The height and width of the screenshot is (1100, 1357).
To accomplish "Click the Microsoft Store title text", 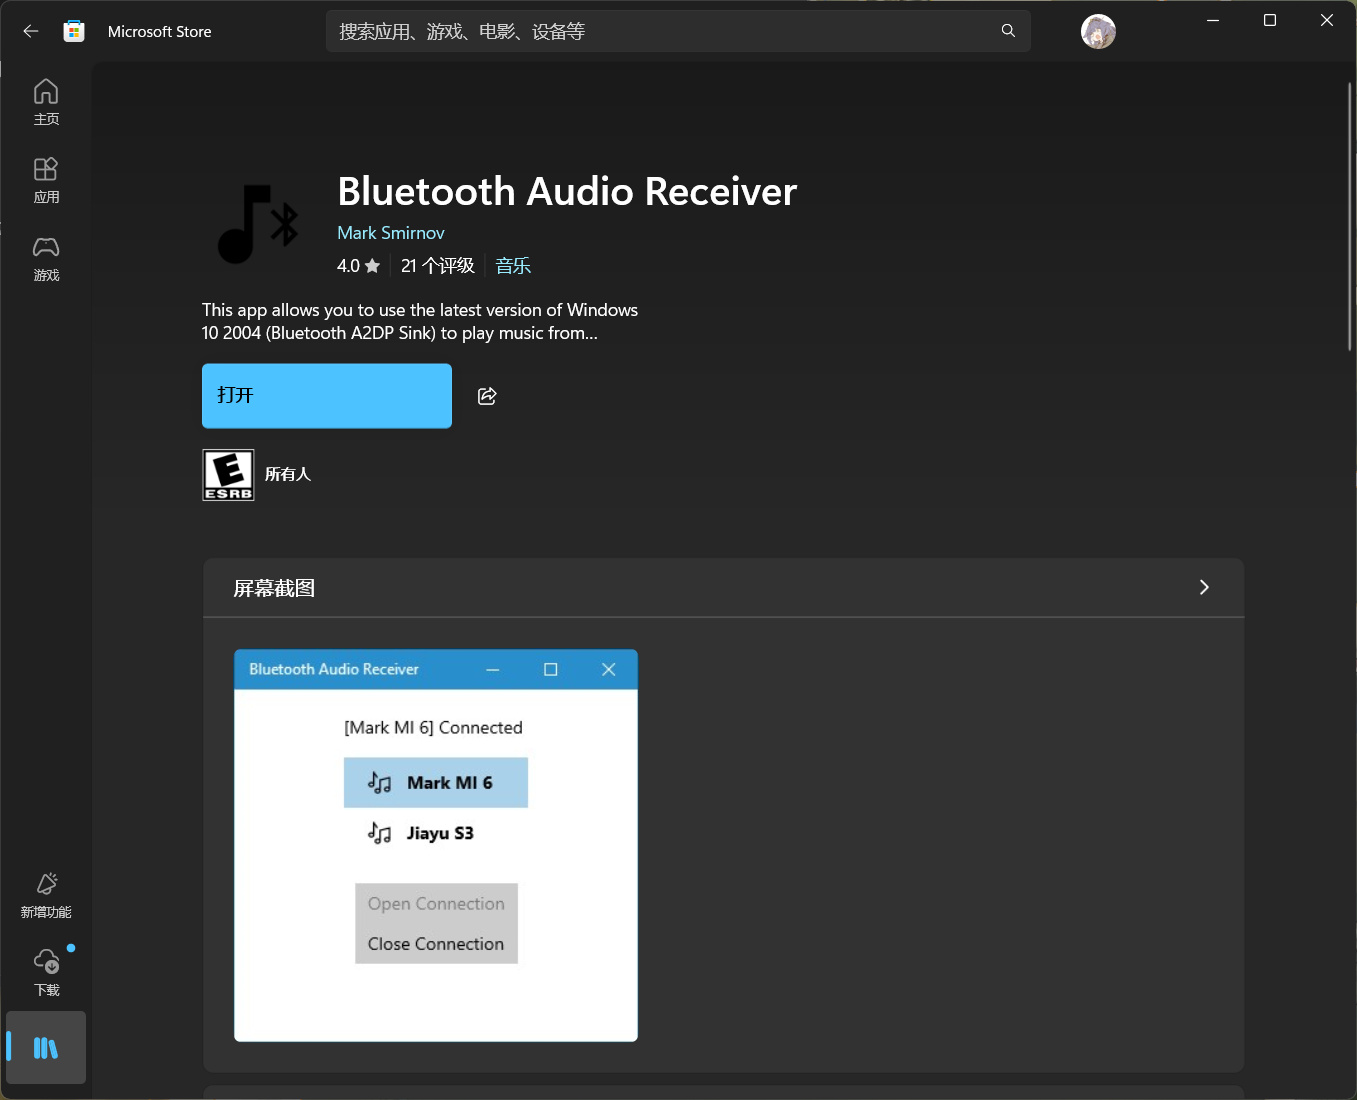I will click(x=160, y=32).
